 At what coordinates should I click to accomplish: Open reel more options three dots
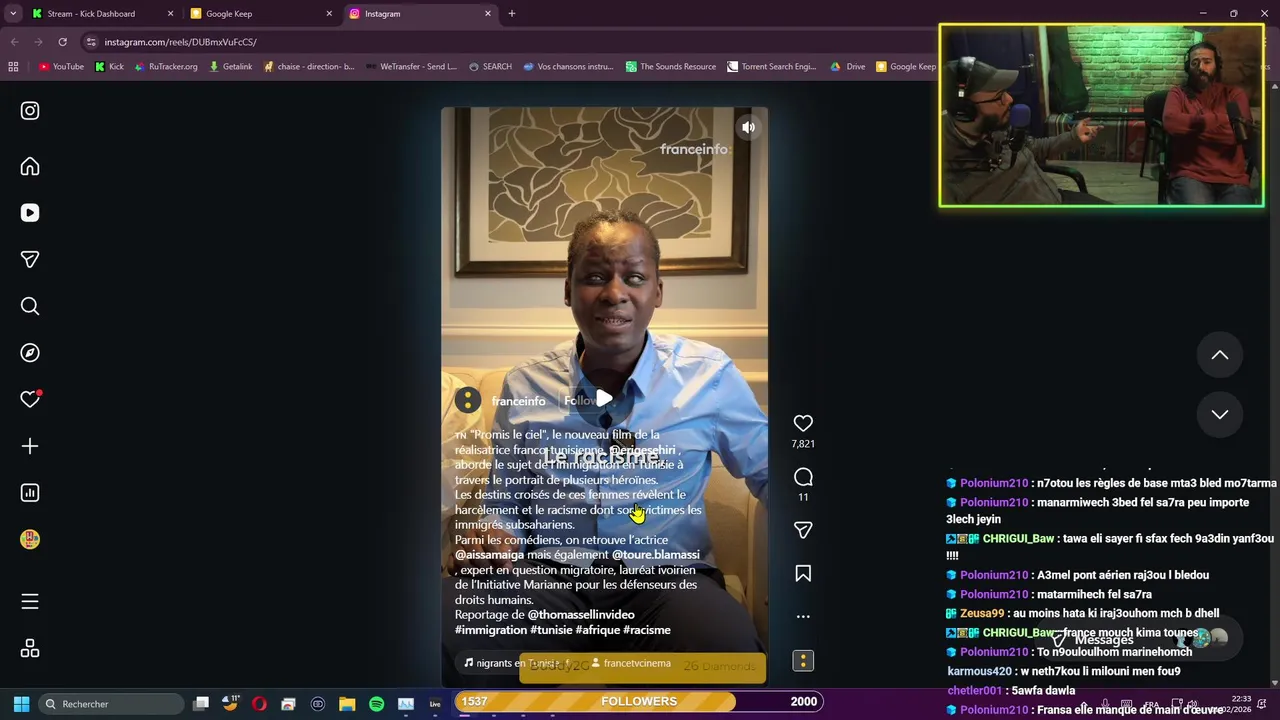tap(803, 617)
